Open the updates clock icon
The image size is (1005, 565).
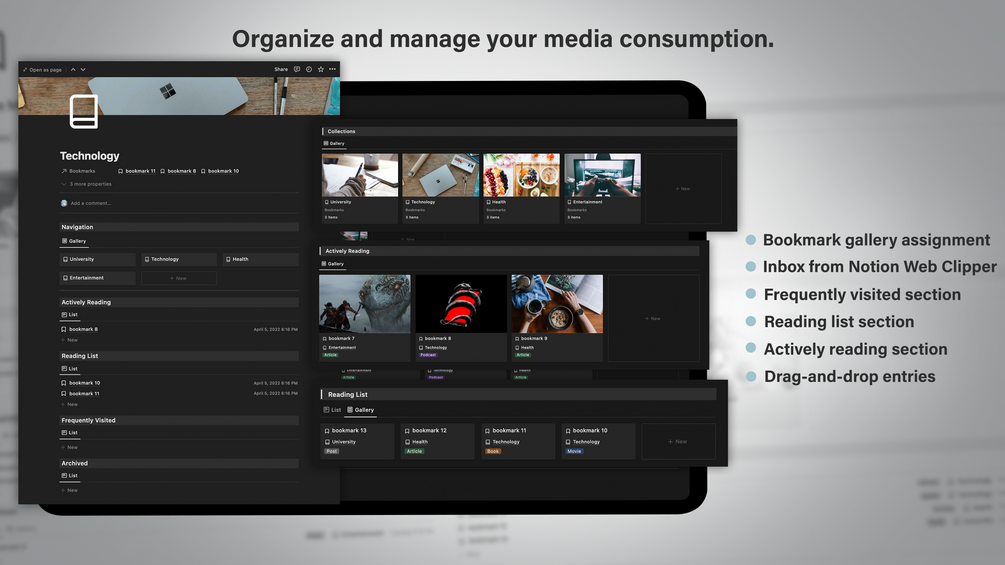click(308, 69)
